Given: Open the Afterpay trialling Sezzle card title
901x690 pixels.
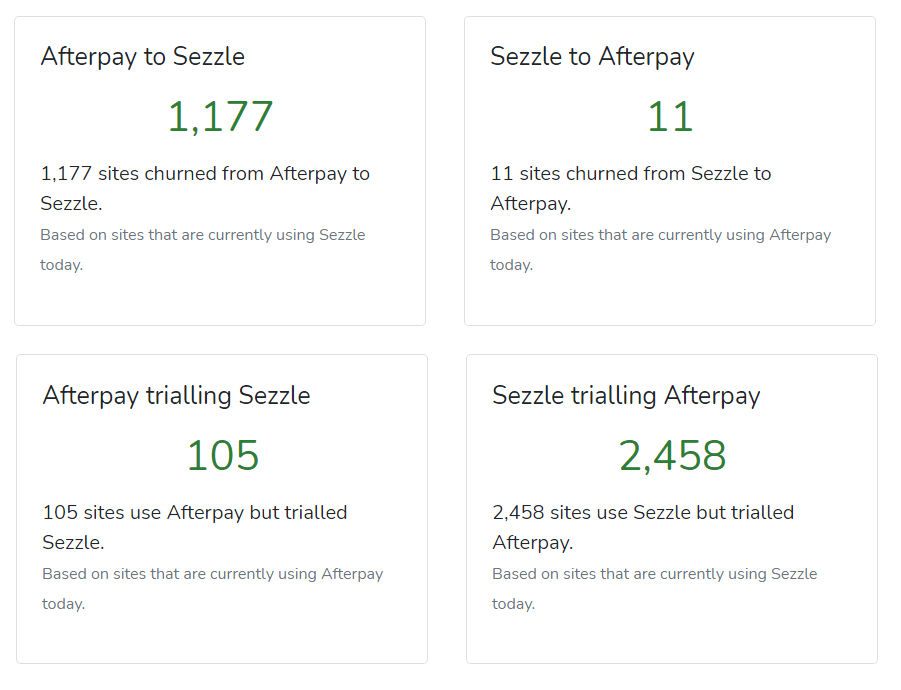Looking at the screenshot, I should point(176,396).
